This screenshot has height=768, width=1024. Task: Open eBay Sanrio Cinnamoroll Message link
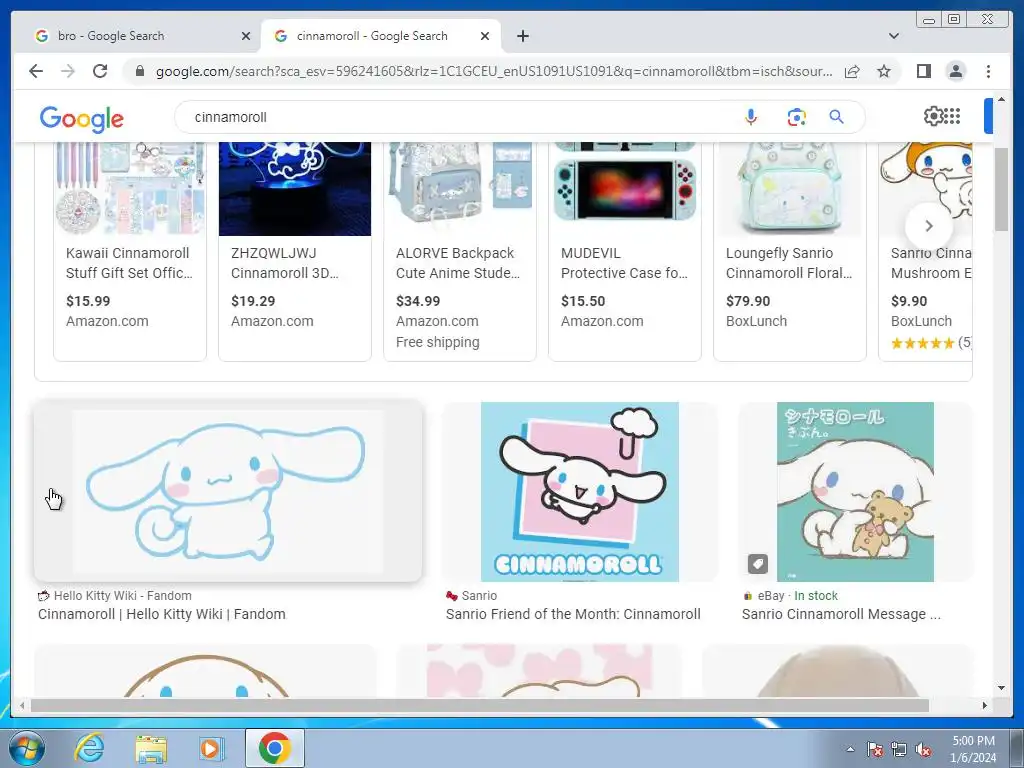(x=841, y=615)
